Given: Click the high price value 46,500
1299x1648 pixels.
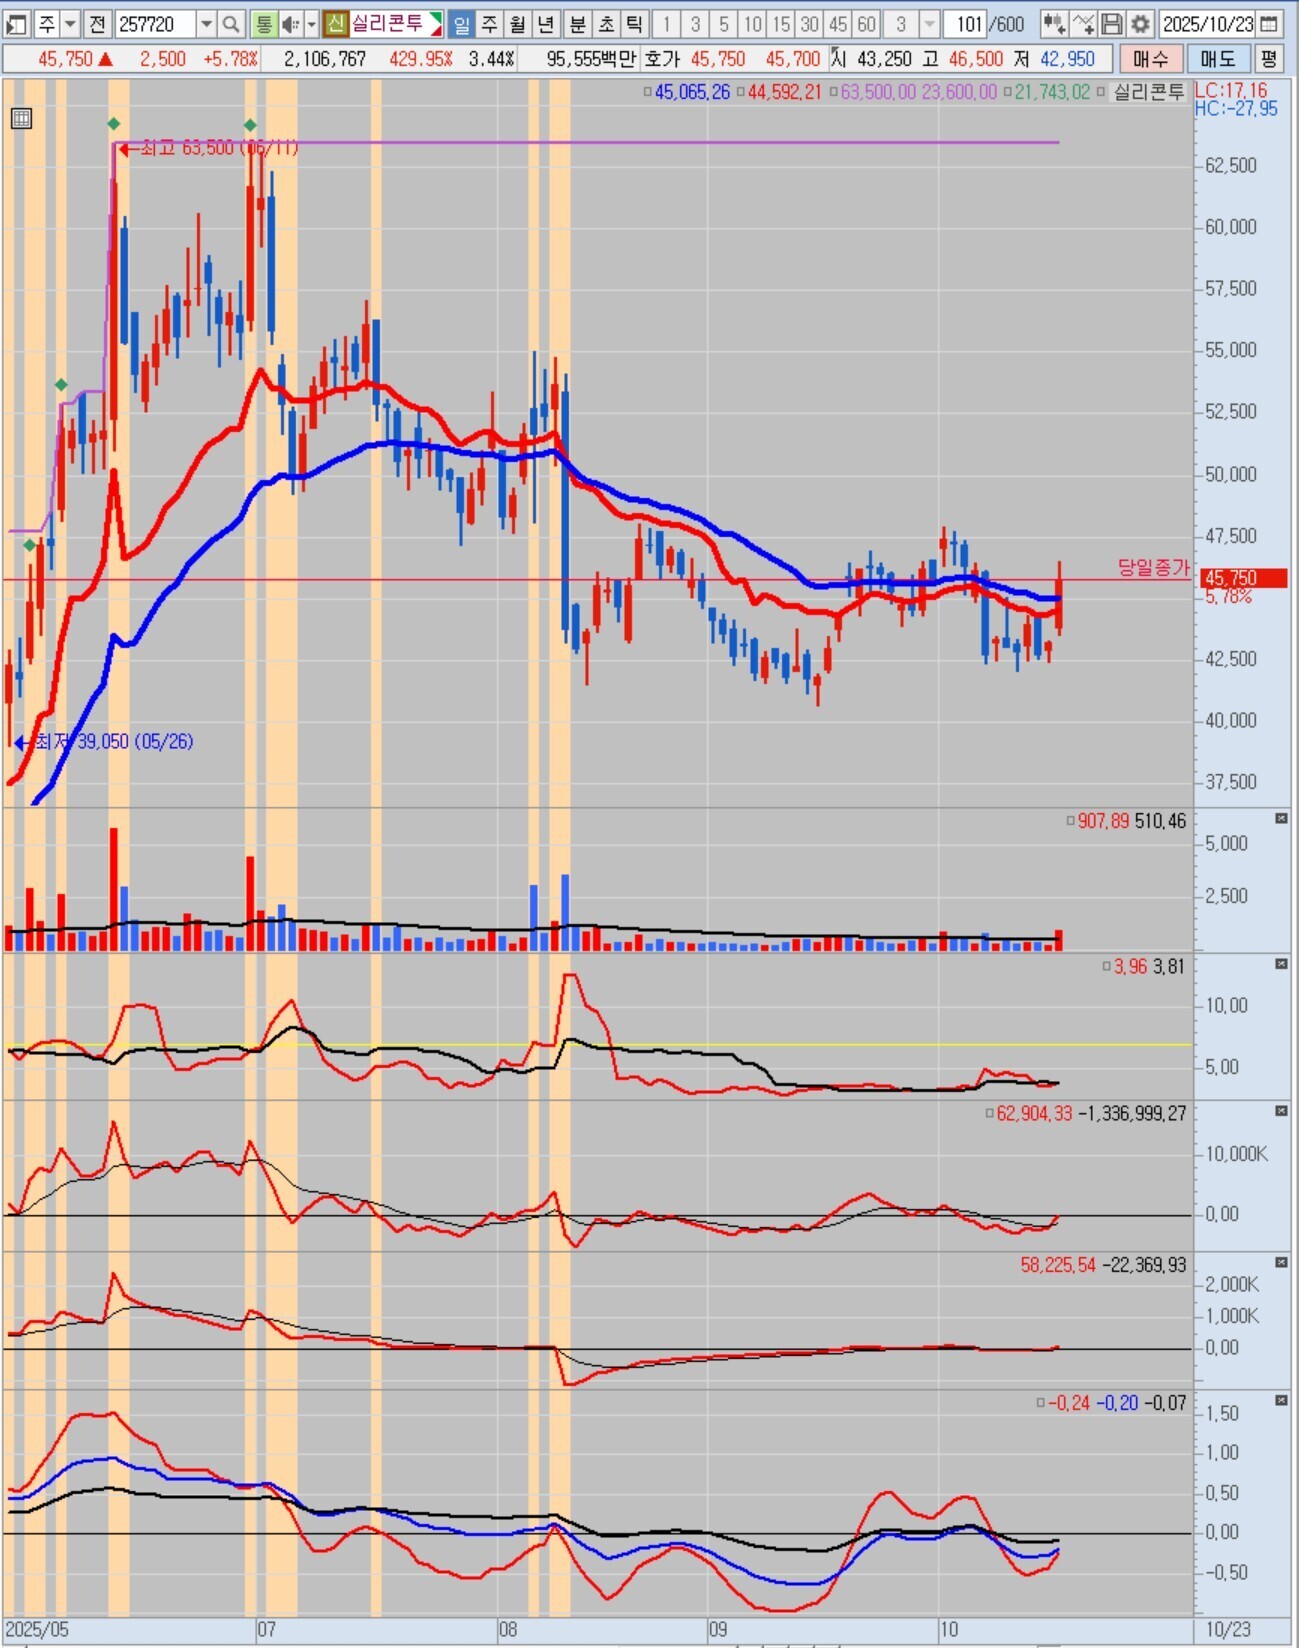Looking at the screenshot, I should click(975, 59).
